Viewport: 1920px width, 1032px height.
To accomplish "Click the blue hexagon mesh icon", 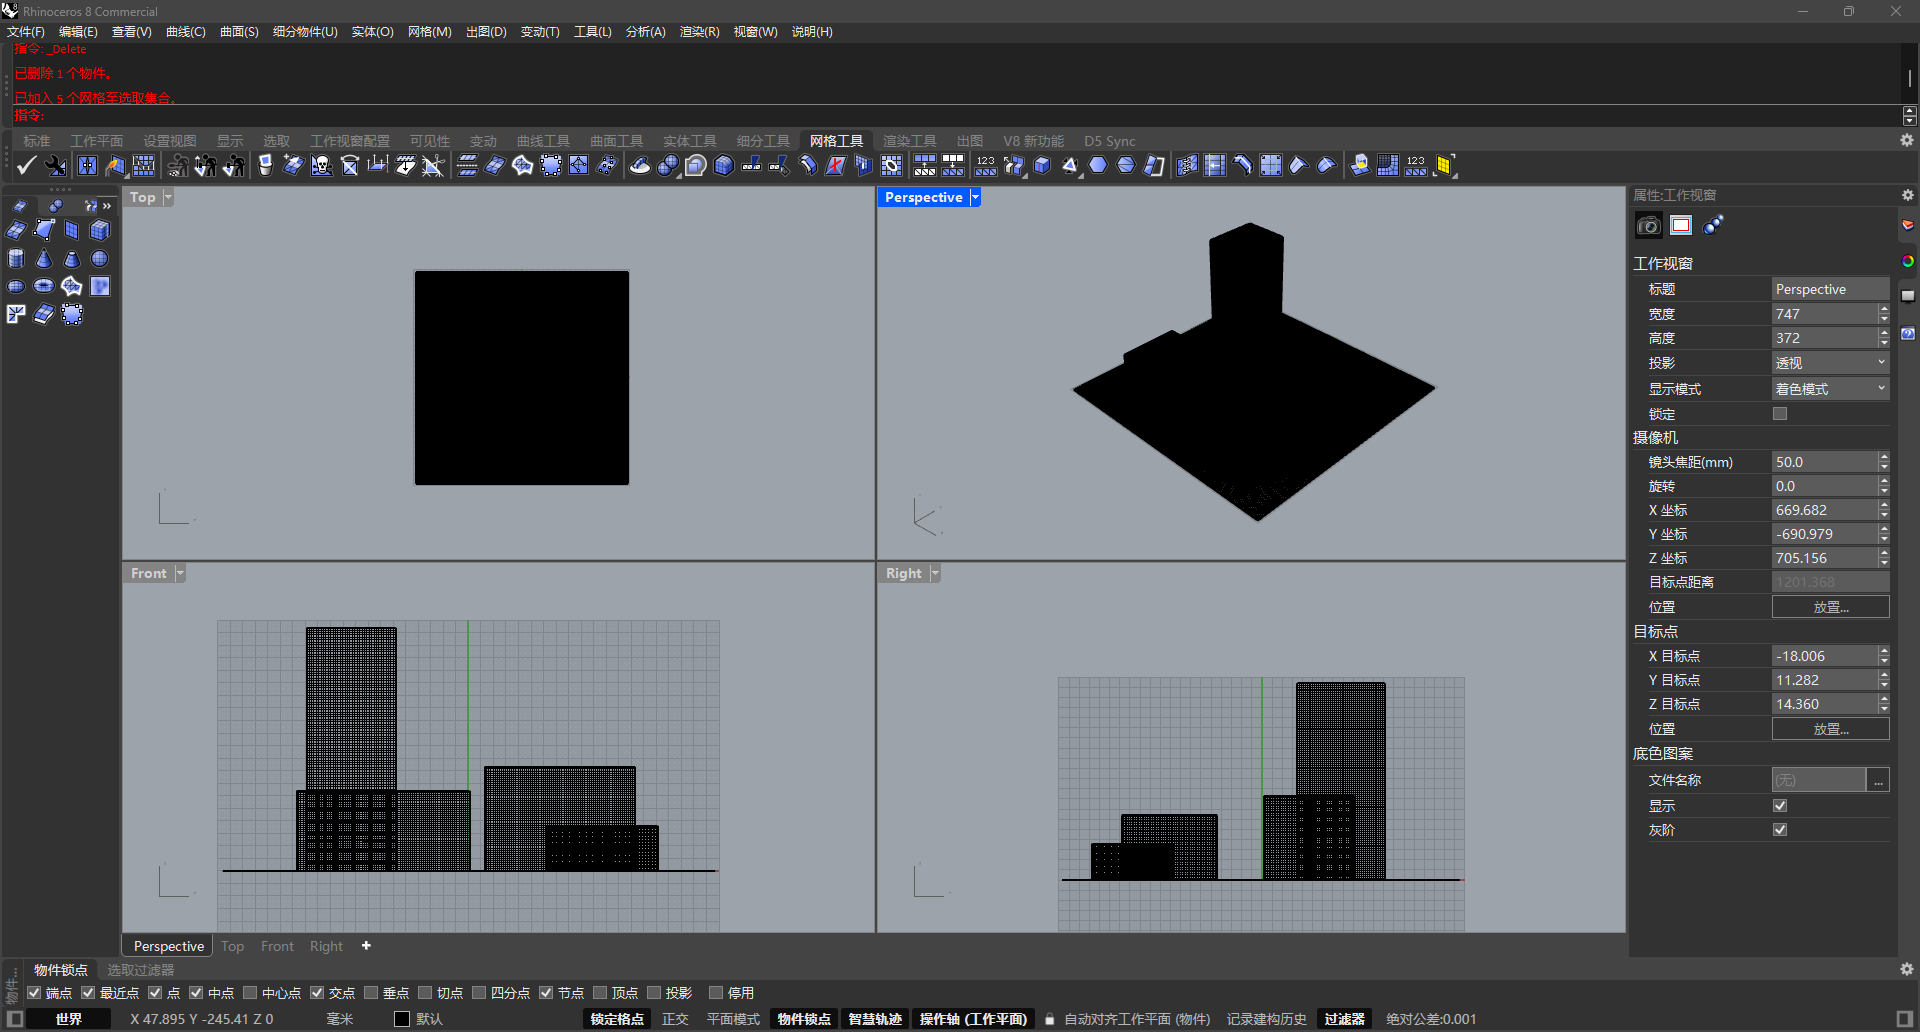I will point(1098,165).
